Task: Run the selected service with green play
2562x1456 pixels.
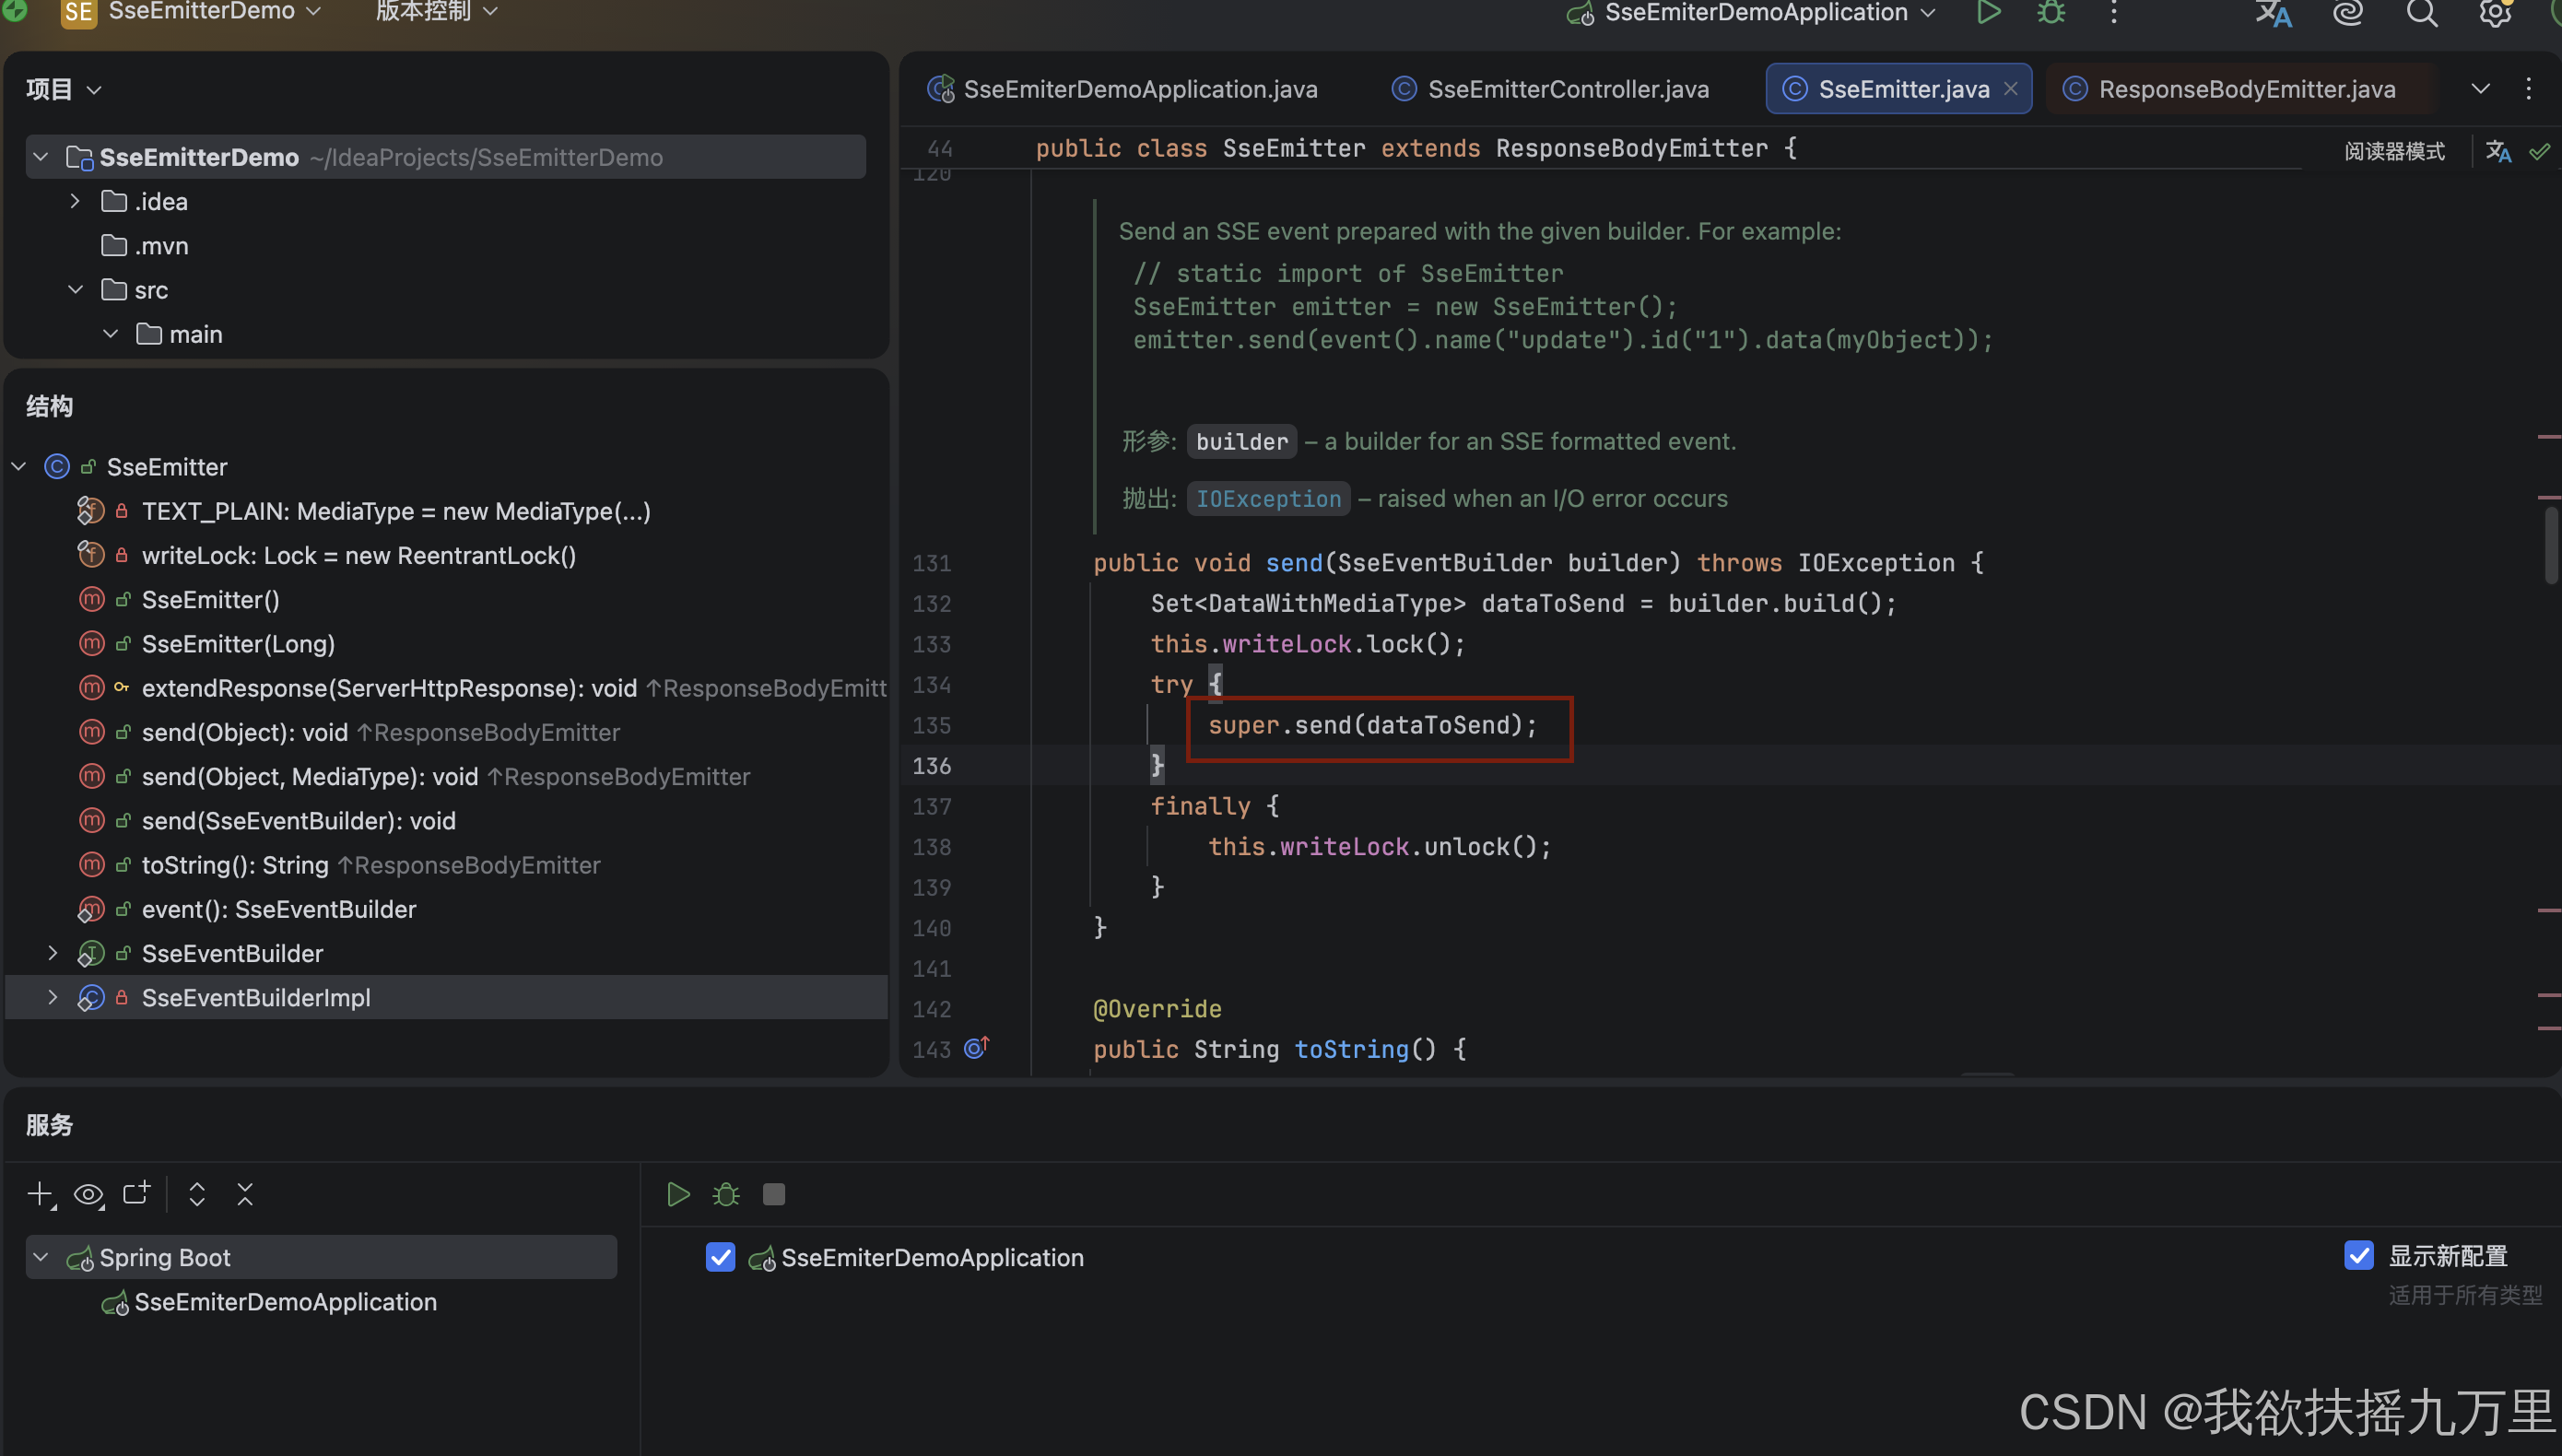Action: (678, 1194)
